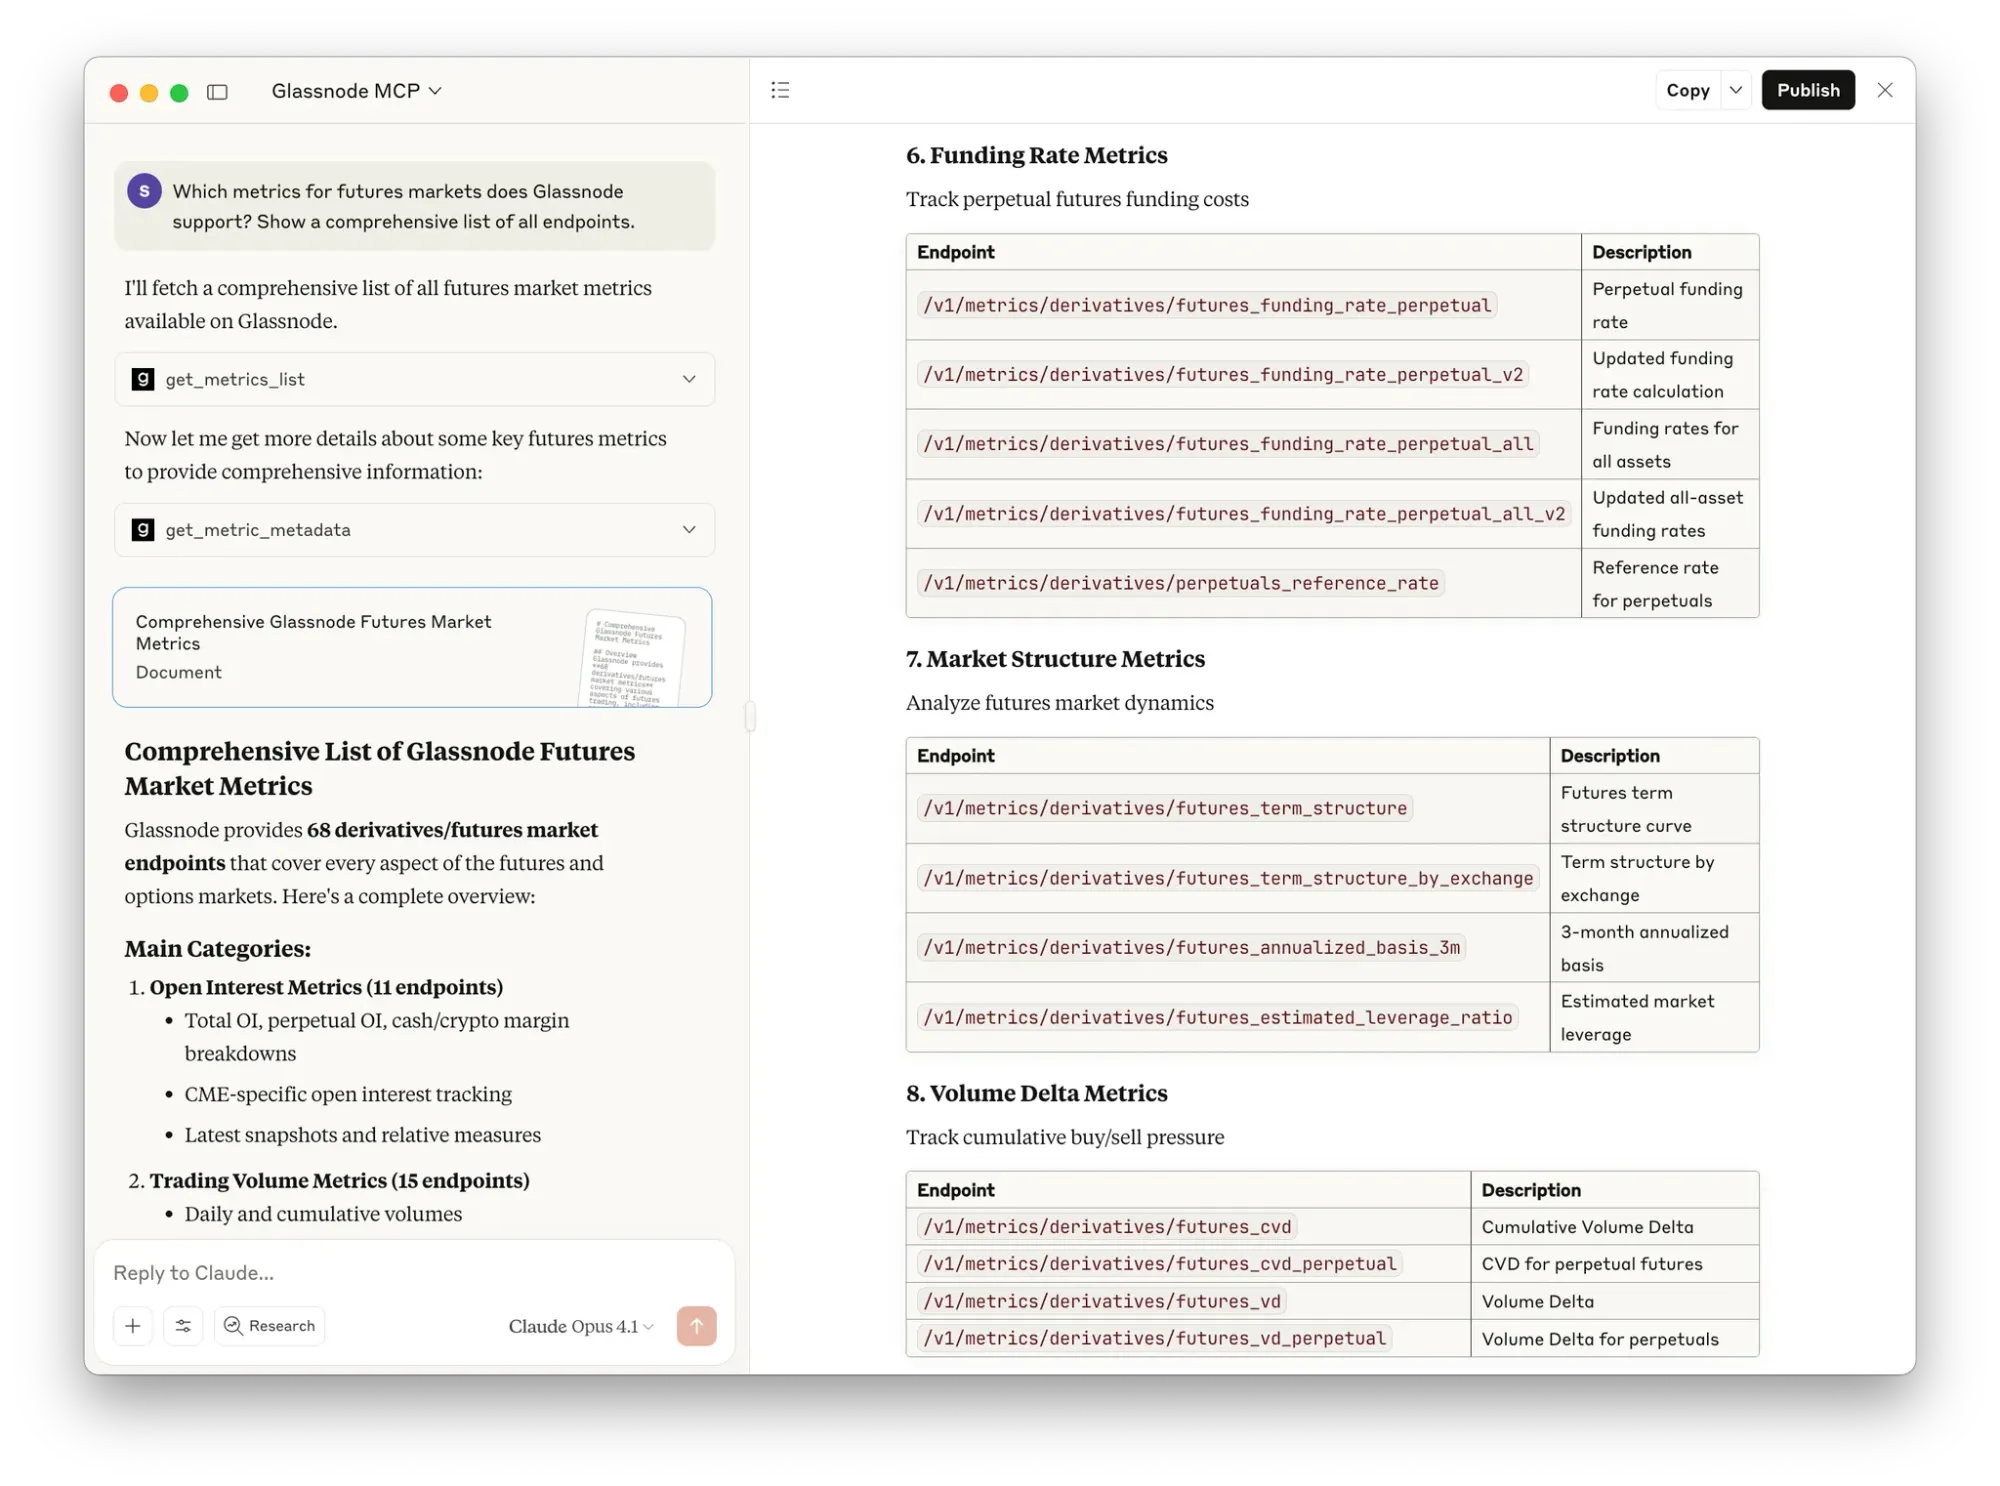
Task: Click the futures_cvd endpoint code in table
Action: 1106,1226
